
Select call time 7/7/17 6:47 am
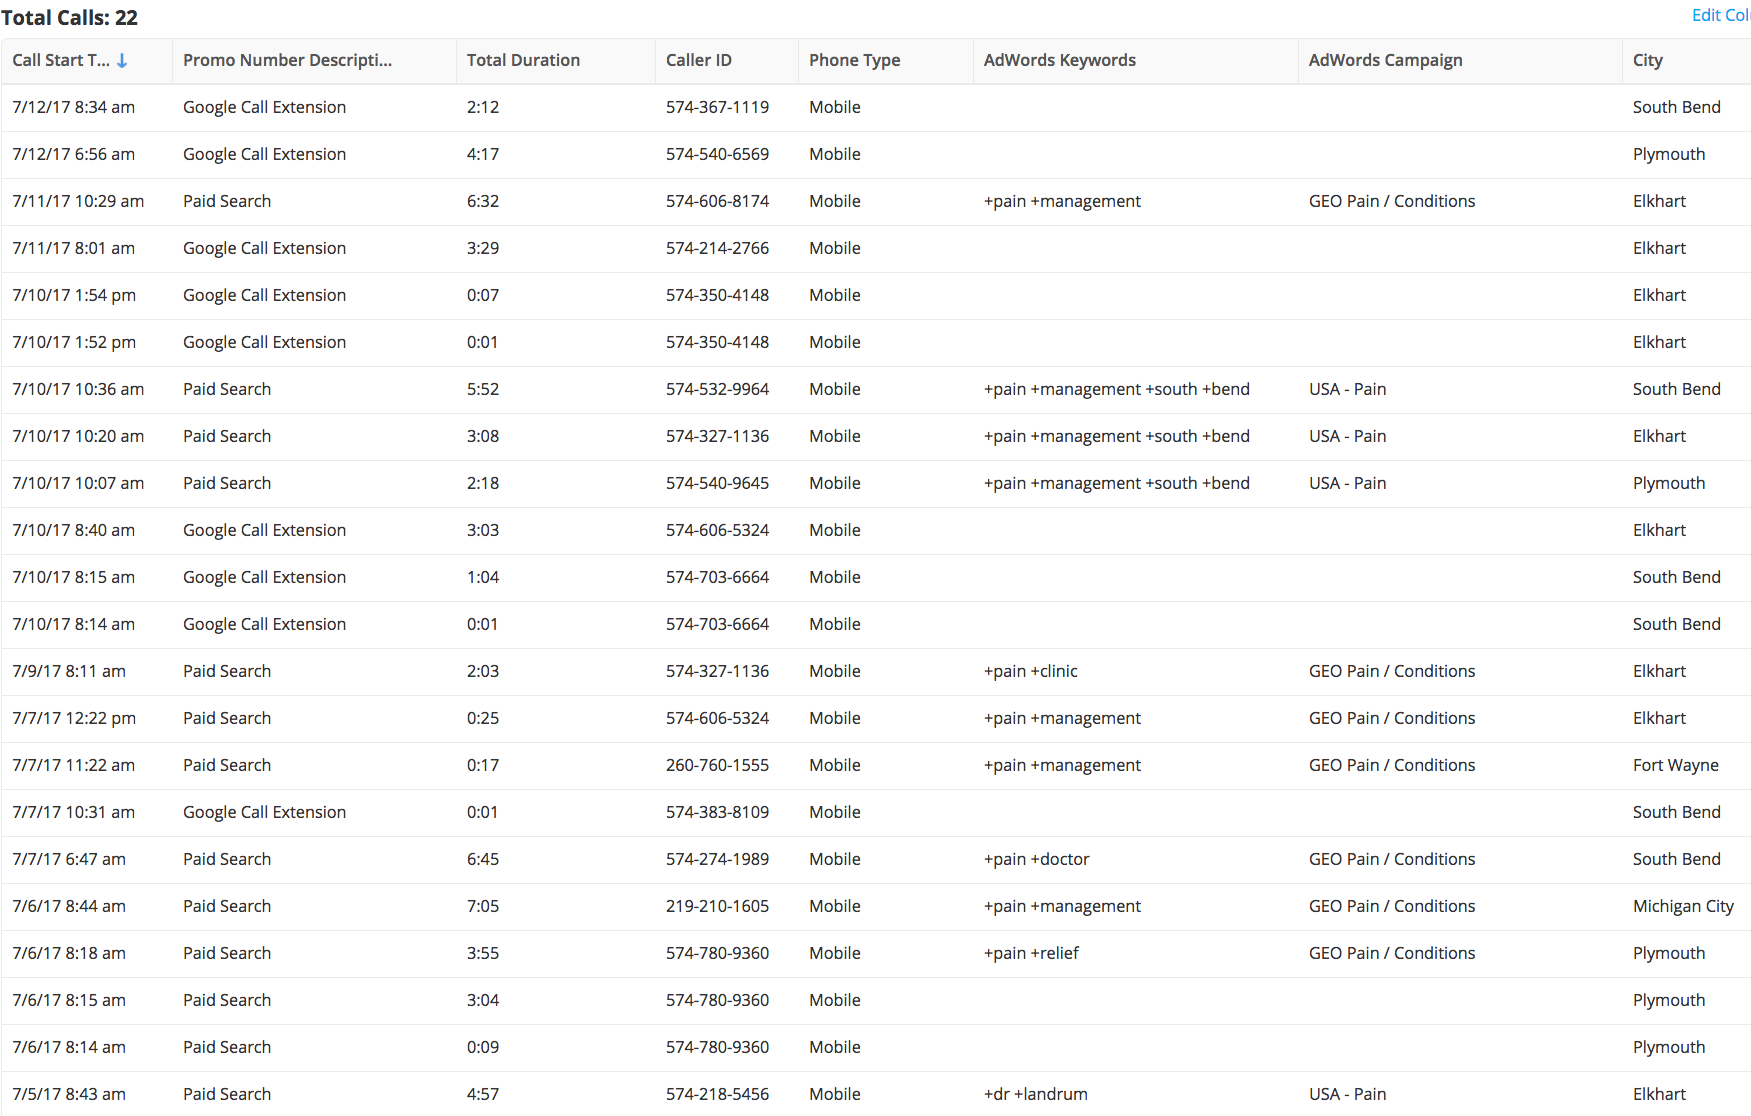(69, 859)
